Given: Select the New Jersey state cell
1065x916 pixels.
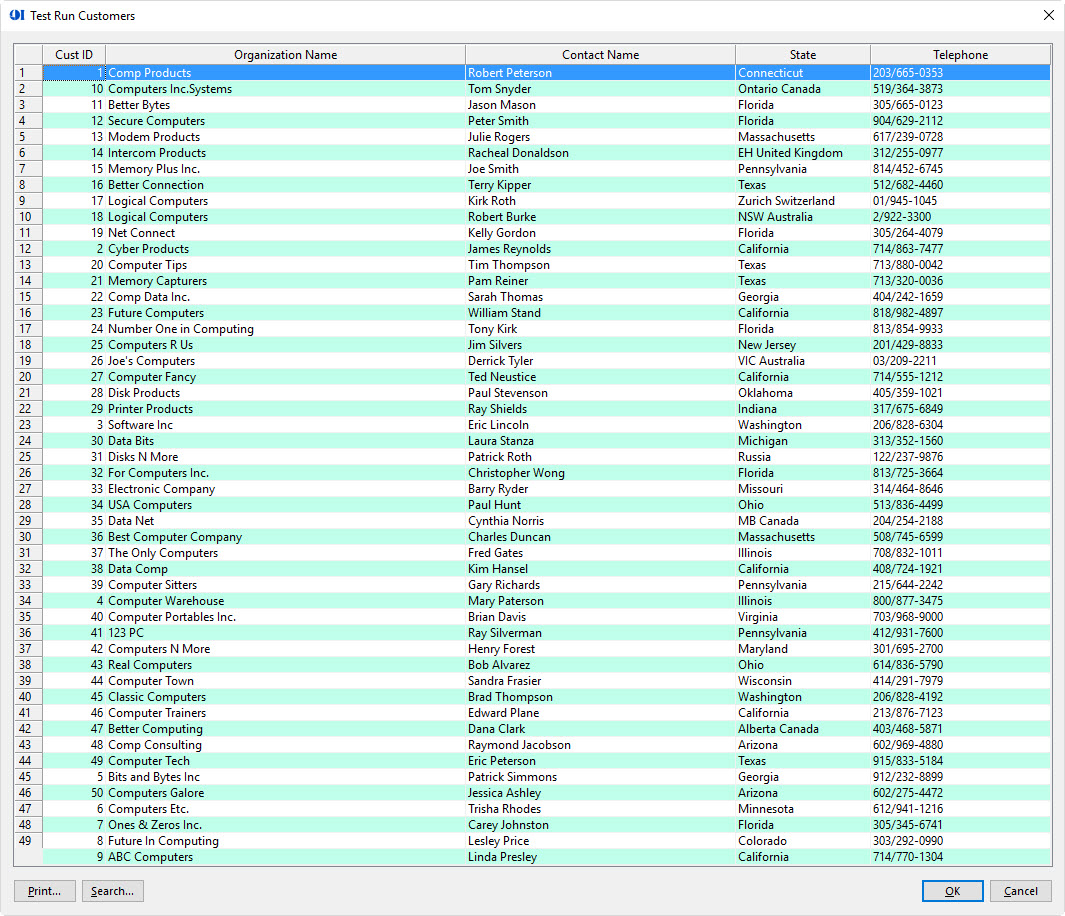Looking at the screenshot, I should (803, 345).
